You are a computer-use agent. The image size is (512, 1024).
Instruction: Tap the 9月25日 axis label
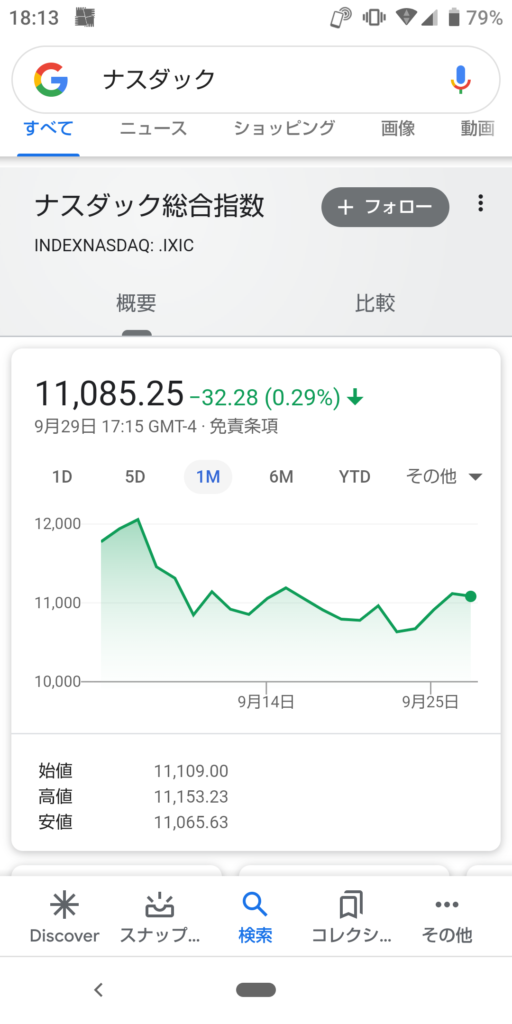430,702
